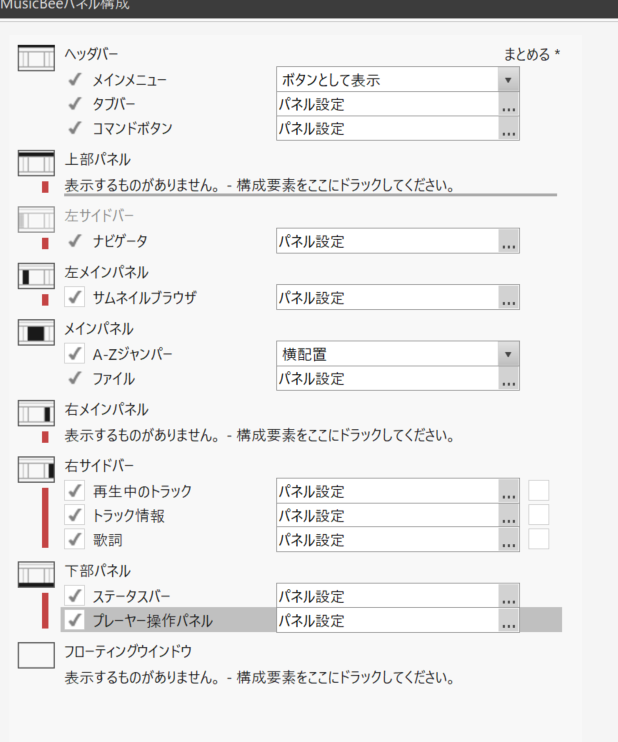Click the 上部パネル layout icon
This screenshot has height=742, width=618.
click(x=36, y=160)
